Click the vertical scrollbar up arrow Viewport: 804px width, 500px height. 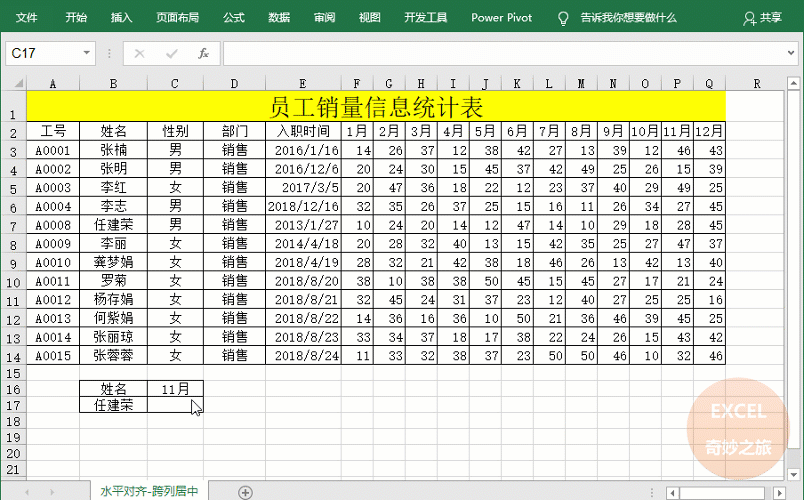click(793, 83)
